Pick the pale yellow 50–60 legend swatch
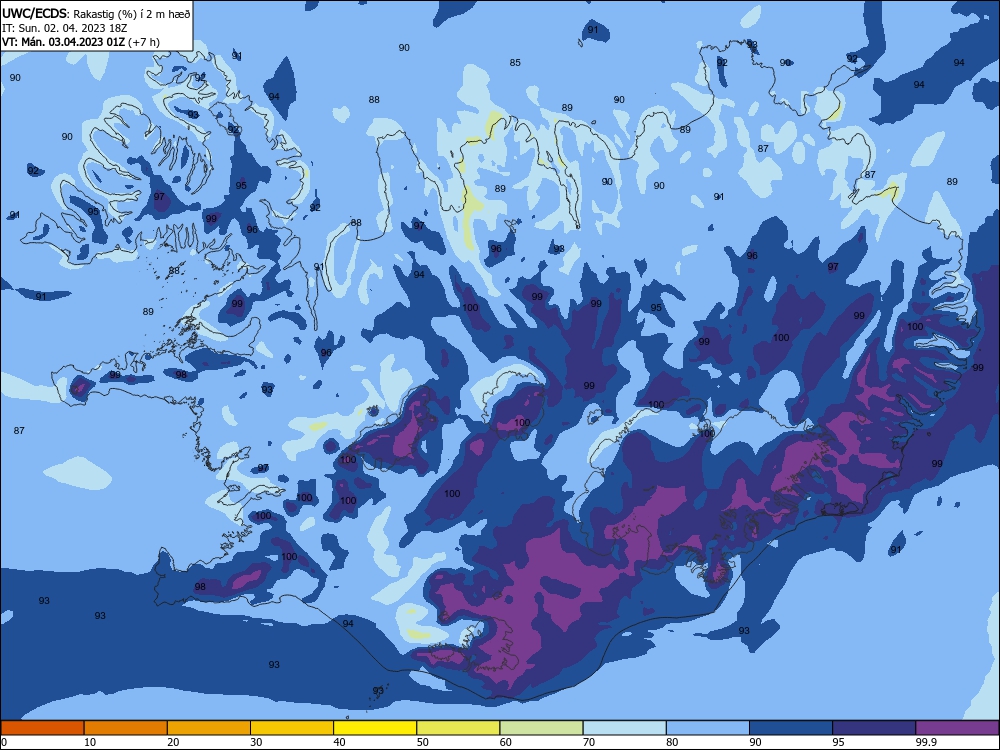Screen dimensions: 1000x750 (459, 728)
